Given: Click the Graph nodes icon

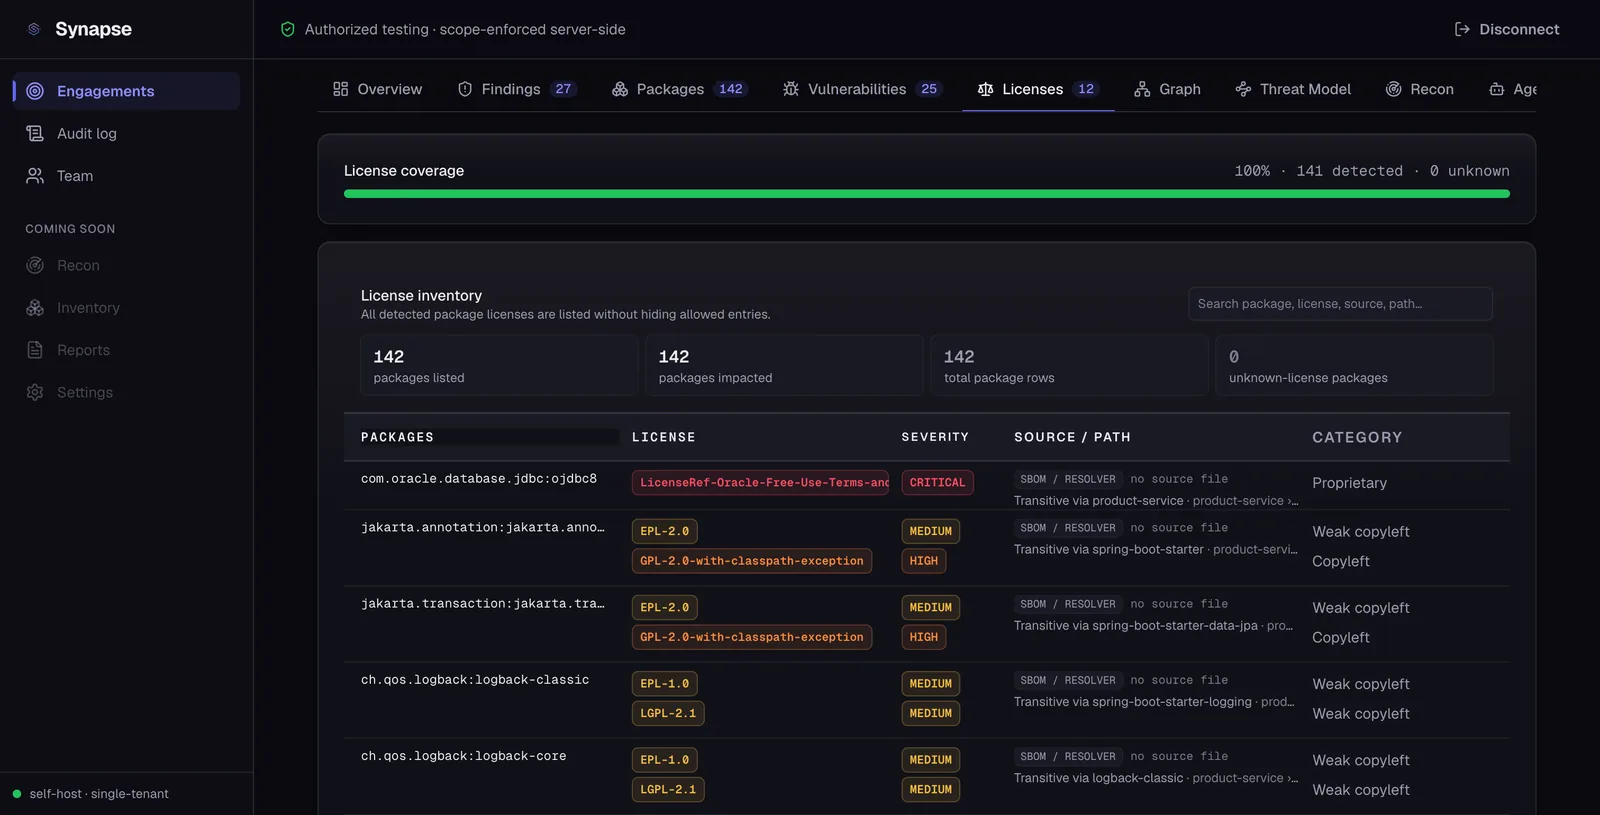Looking at the screenshot, I should click(1142, 89).
